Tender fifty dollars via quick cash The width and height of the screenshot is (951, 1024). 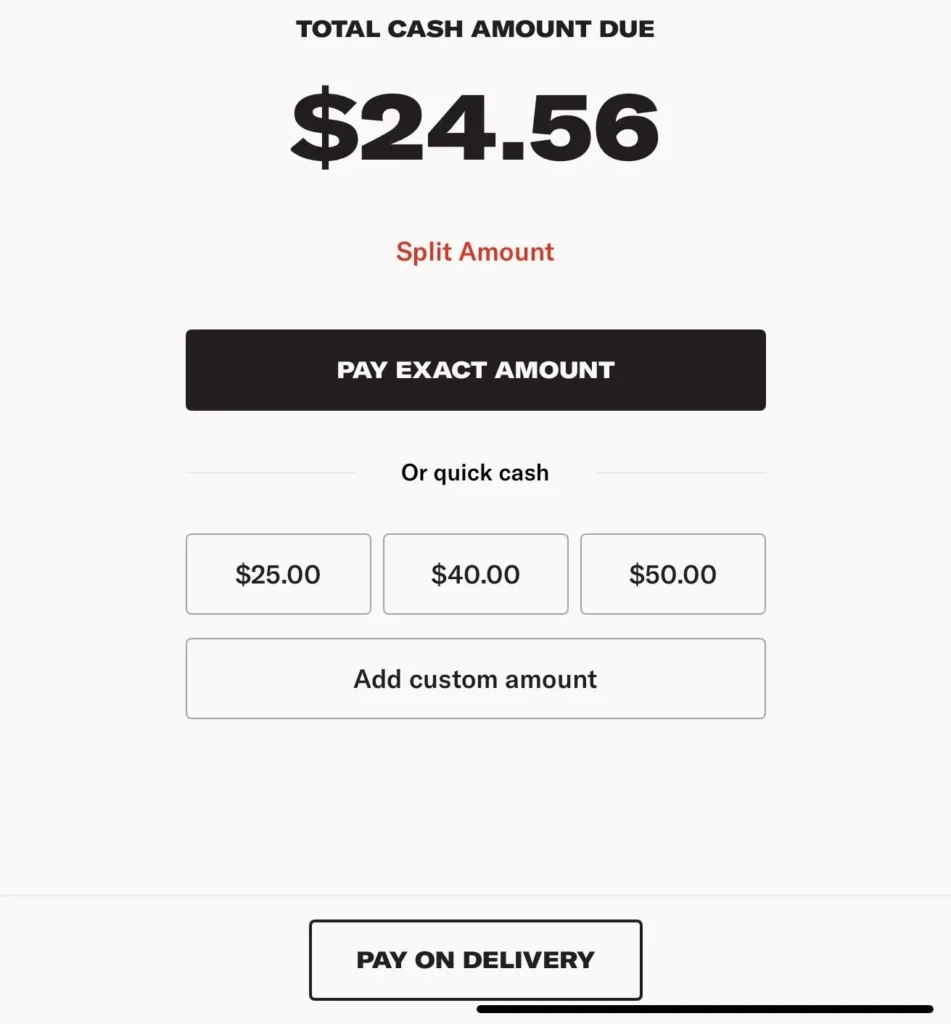(x=673, y=574)
